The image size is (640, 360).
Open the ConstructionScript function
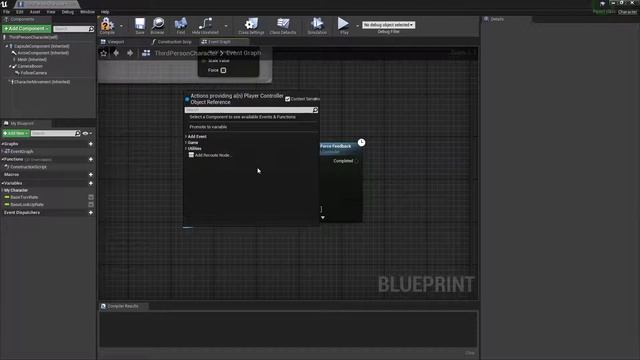tap(28, 167)
